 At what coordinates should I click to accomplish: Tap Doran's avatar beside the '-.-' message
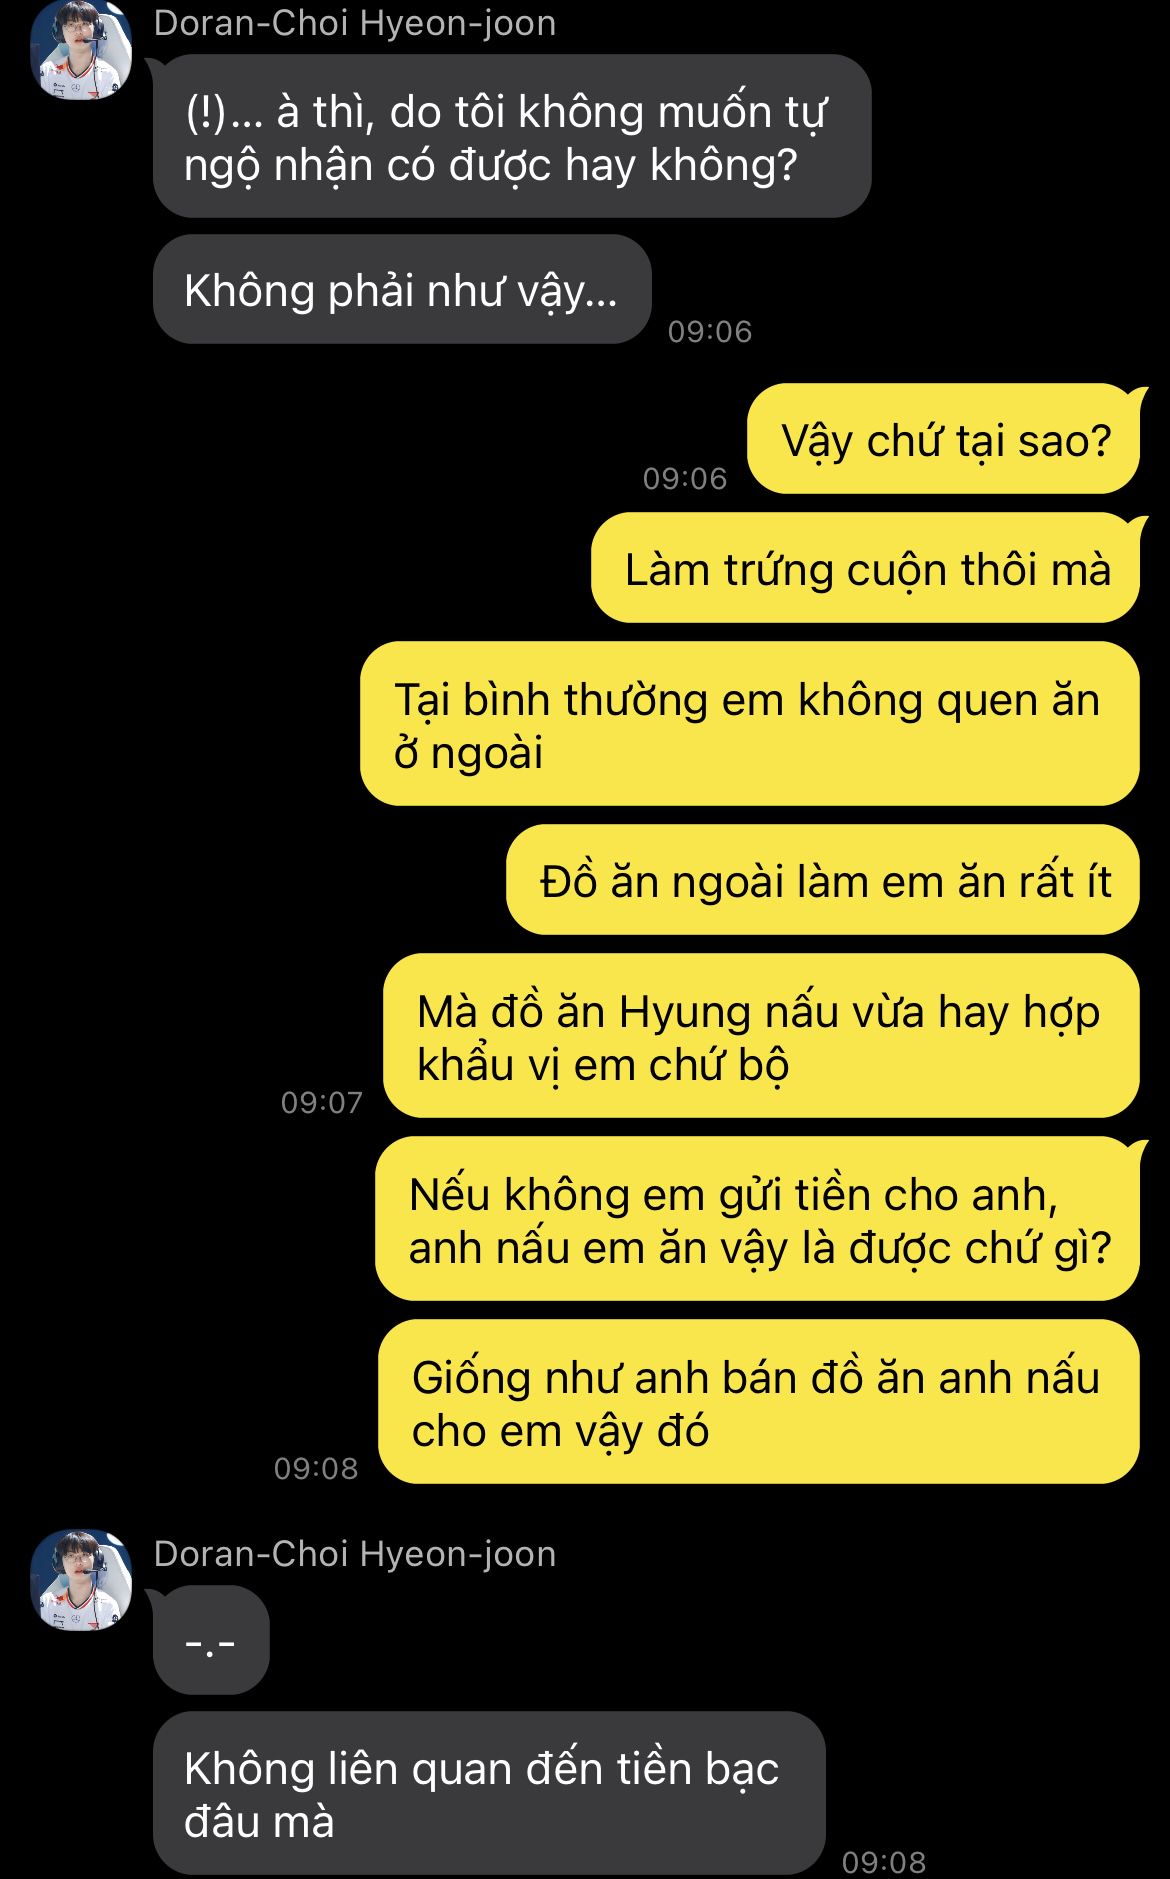point(81,1579)
